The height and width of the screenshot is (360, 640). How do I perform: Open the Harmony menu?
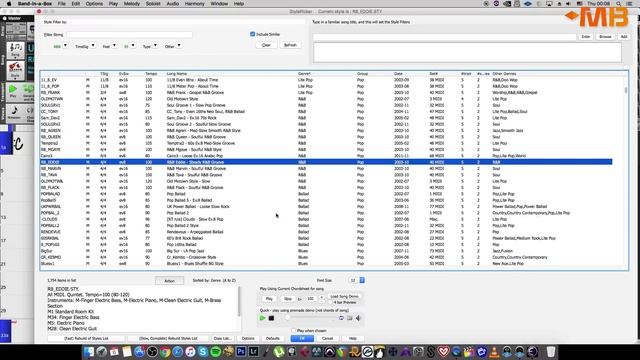coord(195,4)
